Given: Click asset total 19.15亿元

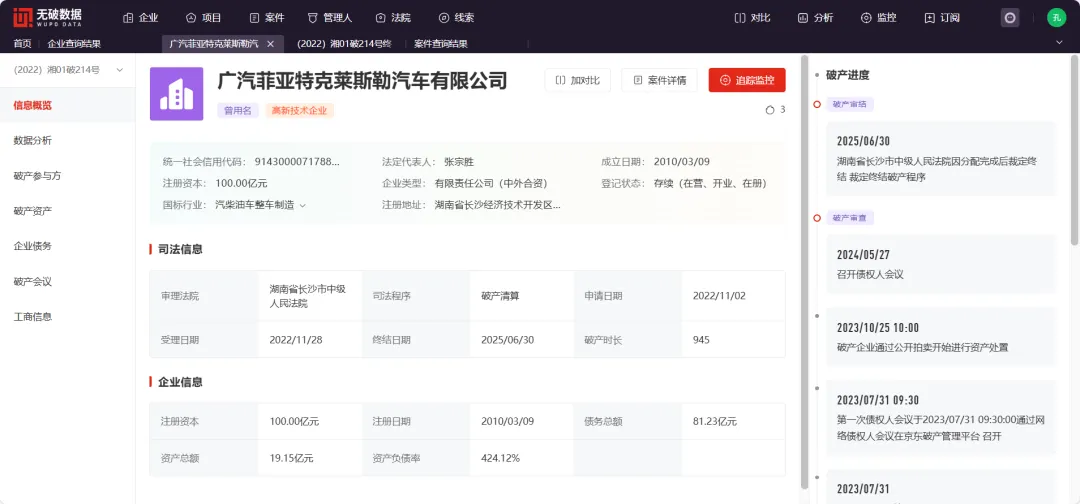Looking at the screenshot, I should (291, 458).
